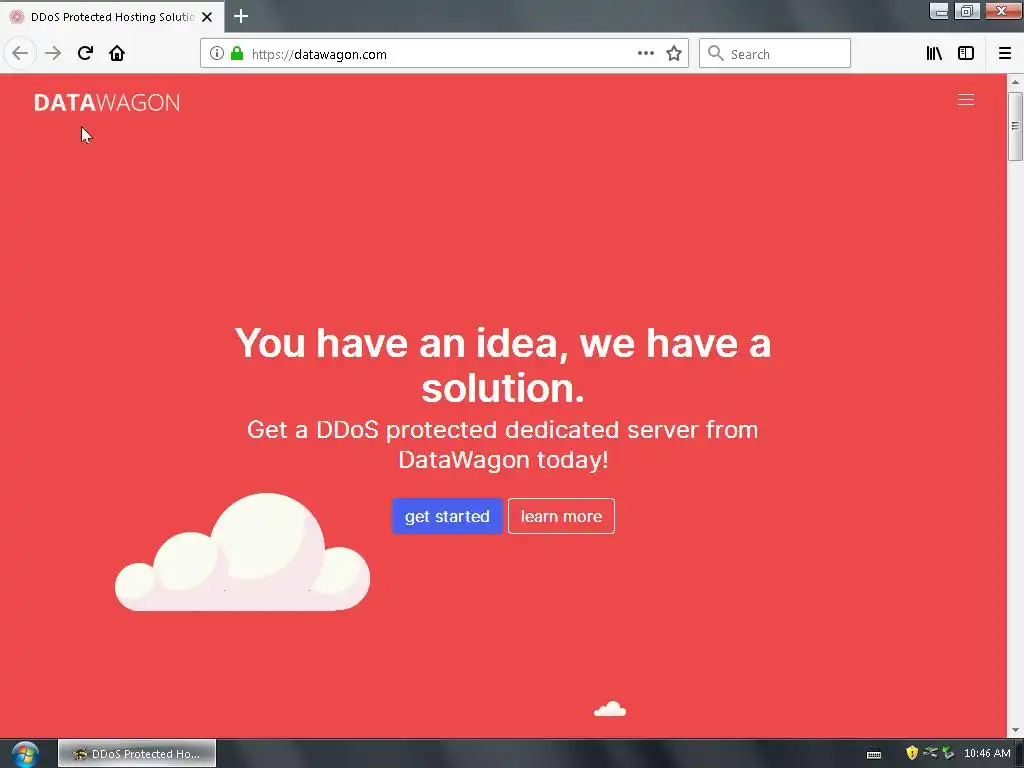Click the taskbar clock showing 10:46 AM
This screenshot has width=1024, height=768.
[x=987, y=753]
